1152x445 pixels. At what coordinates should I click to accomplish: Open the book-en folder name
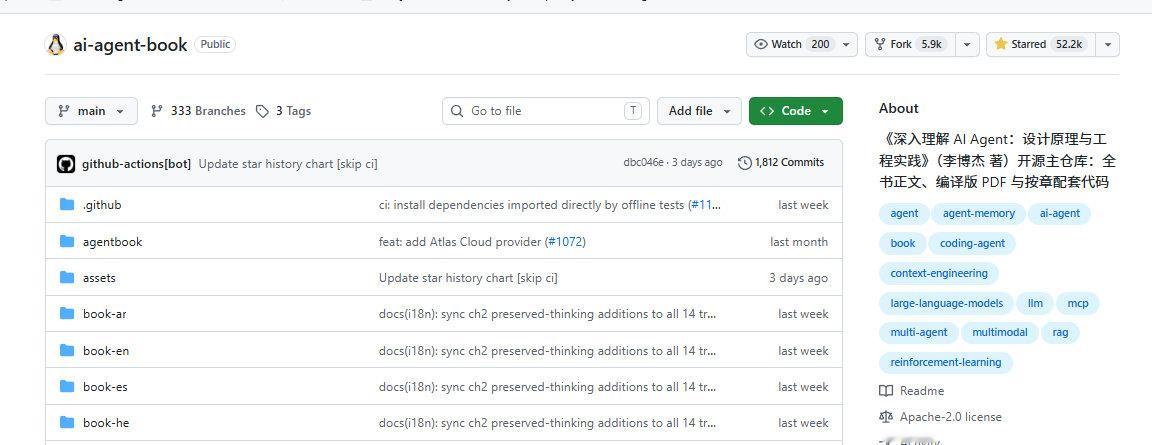[x=106, y=350]
